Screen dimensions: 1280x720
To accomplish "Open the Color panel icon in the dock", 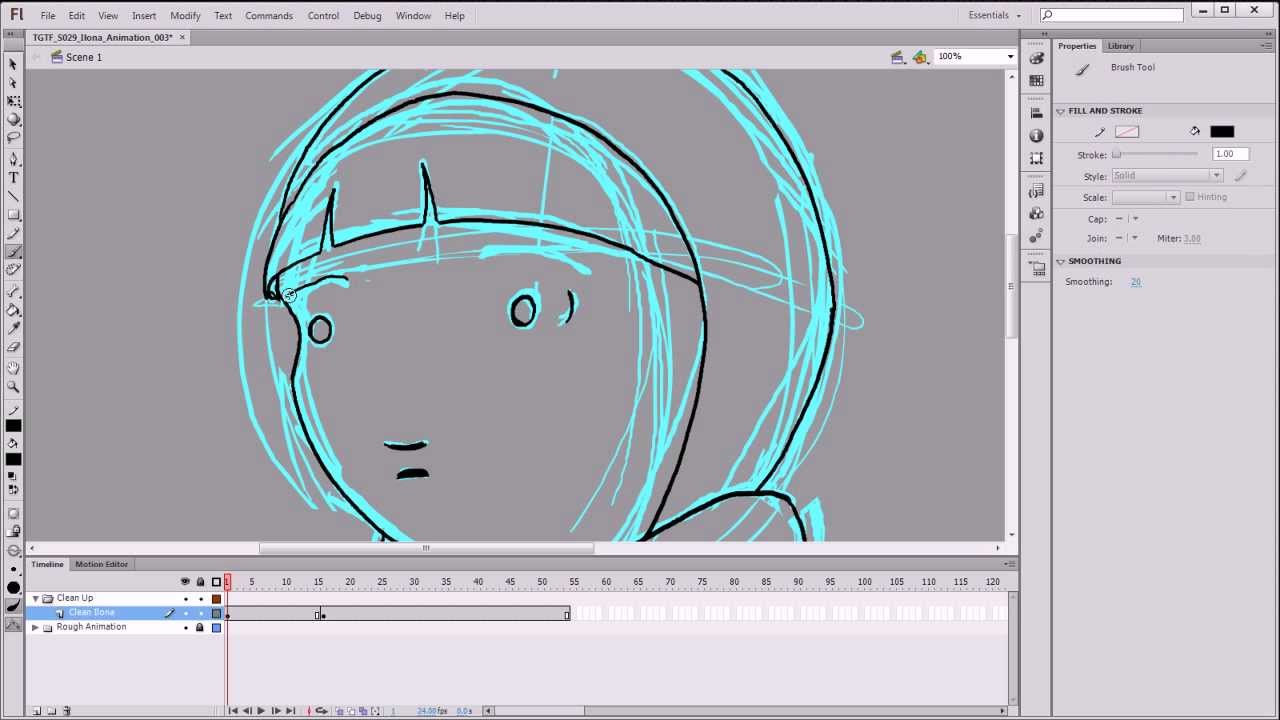I will (x=1036, y=59).
